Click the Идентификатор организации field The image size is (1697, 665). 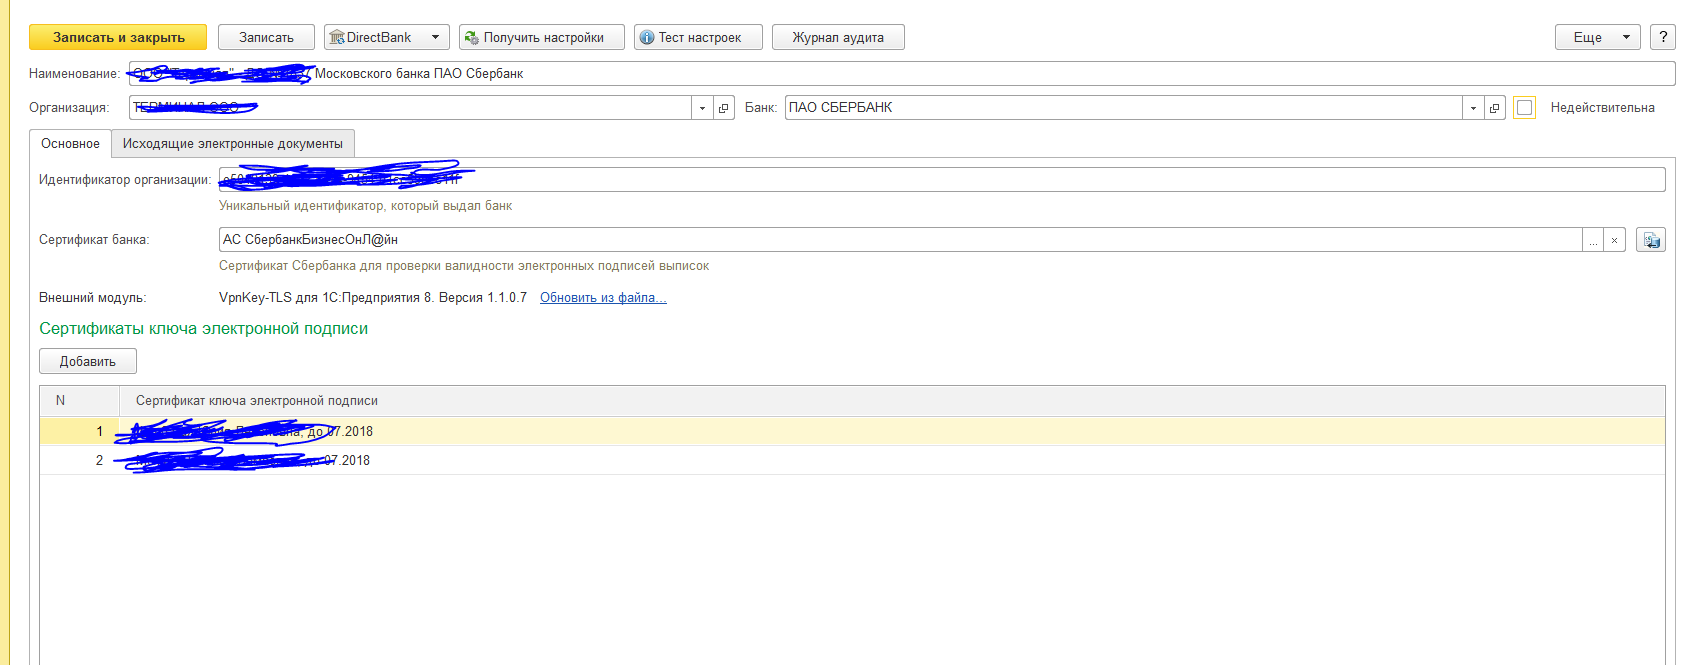coord(942,179)
